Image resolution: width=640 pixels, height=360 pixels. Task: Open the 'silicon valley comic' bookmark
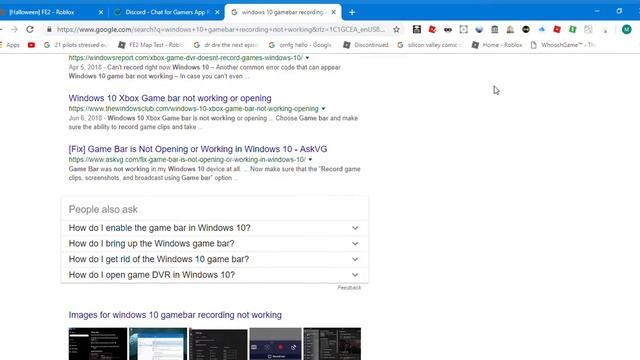430,45
